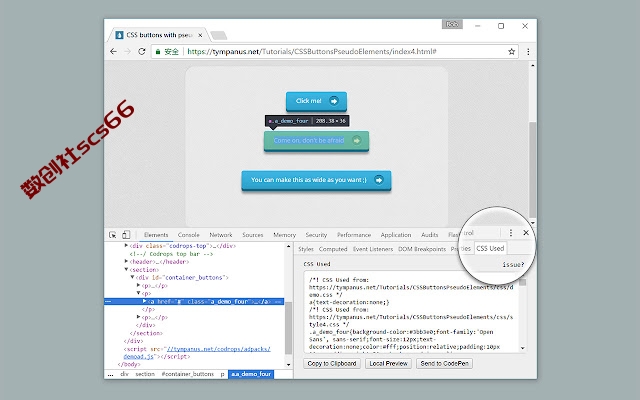Image resolution: width=640 pixels, height=400 pixels.
Task: Open the Computed sidebar tab
Action: (x=333, y=249)
